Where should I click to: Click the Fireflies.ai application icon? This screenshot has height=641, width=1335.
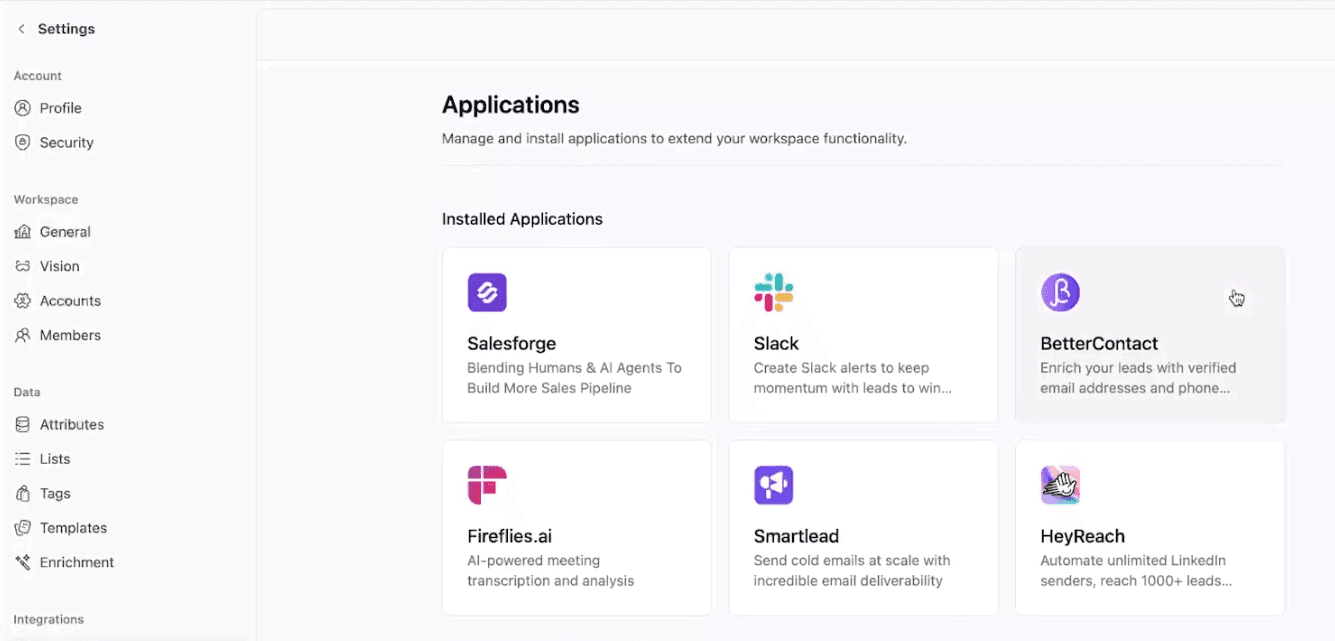pyautogui.click(x=486, y=485)
